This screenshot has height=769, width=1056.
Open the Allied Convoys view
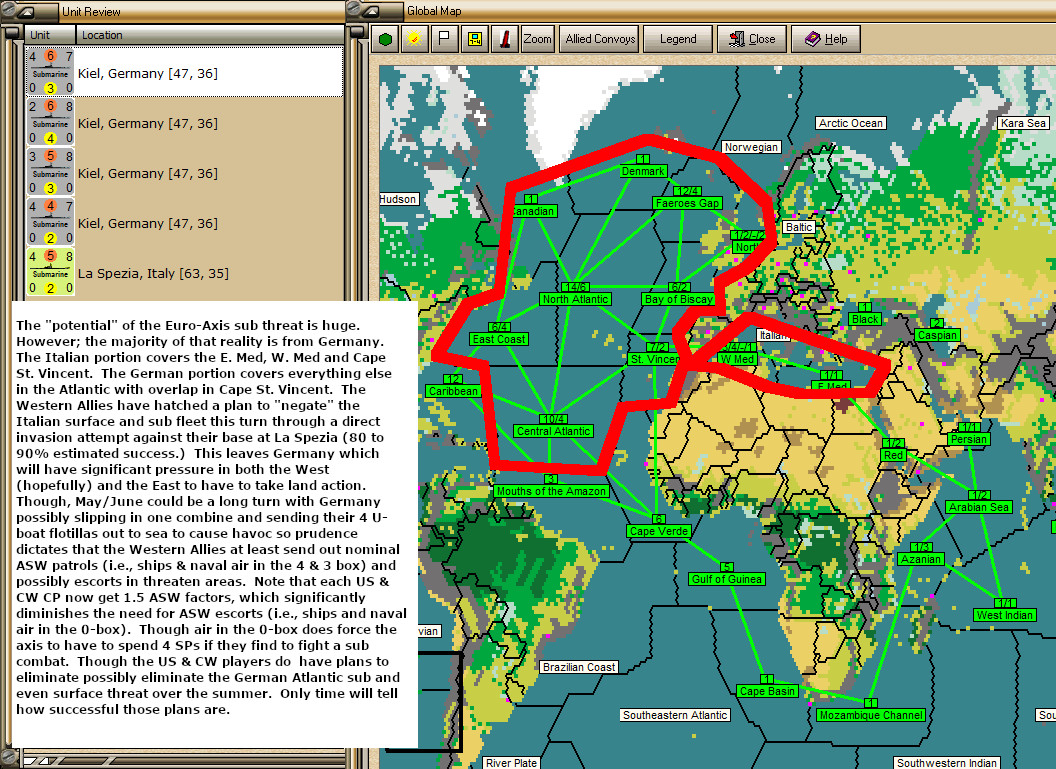tap(598, 39)
